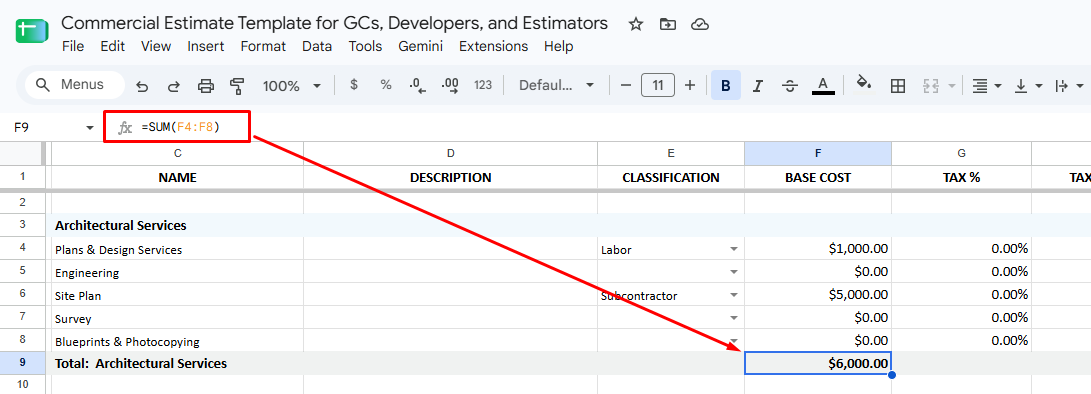This screenshot has width=1091, height=394.
Task: Format as currency with dollar icon
Action: click(354, 85)
